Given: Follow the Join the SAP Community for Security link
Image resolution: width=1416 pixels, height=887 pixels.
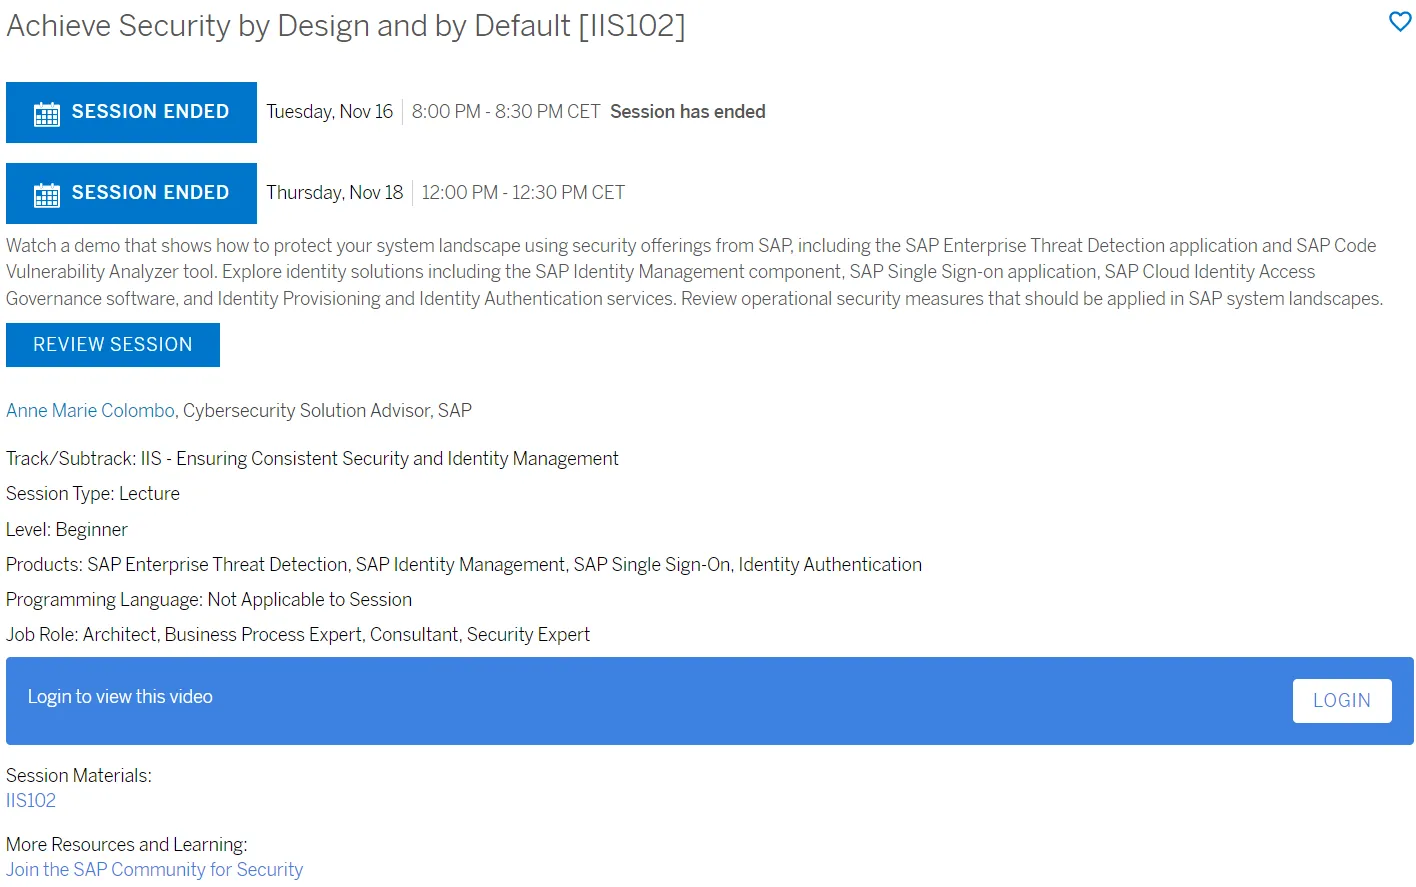Looking at the screenshot, I should pyautogui.click(x=154, y=870).
